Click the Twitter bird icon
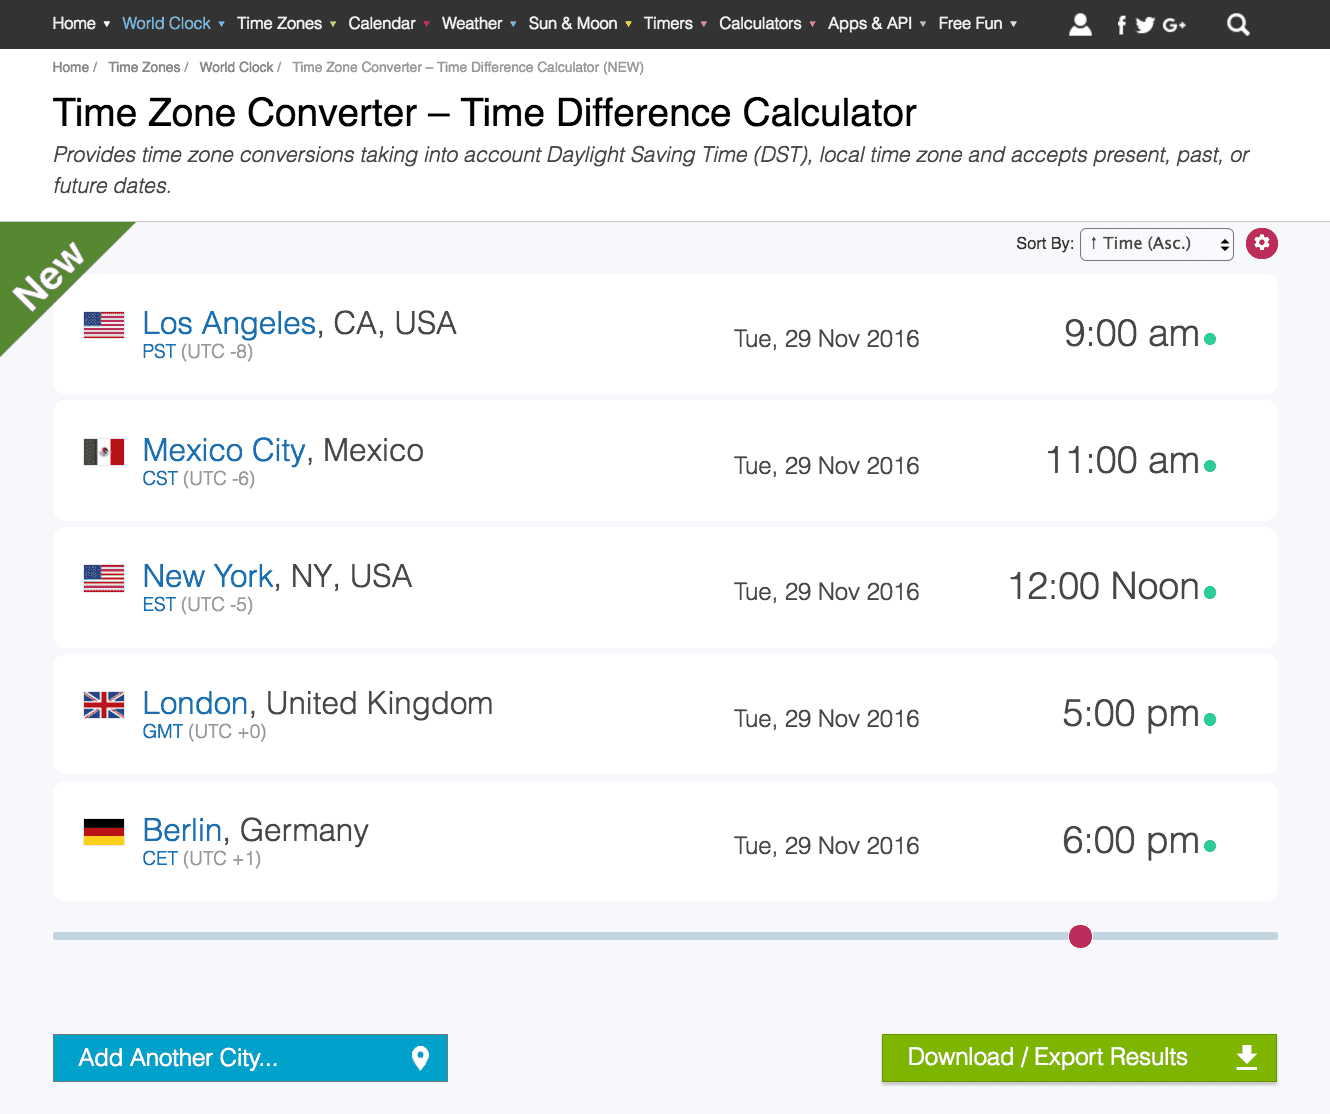This screenshot has width=1330, height=1114. (1145, 25)
